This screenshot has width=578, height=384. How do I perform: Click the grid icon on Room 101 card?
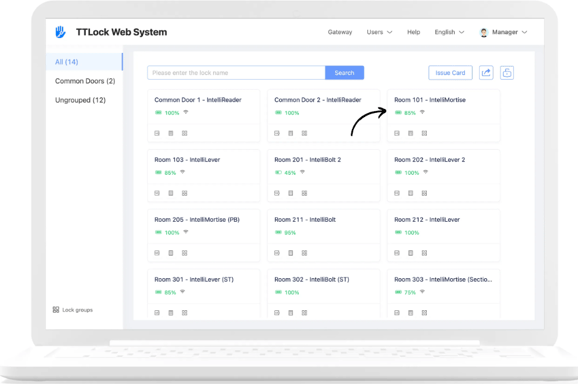(x=424, y=133)
